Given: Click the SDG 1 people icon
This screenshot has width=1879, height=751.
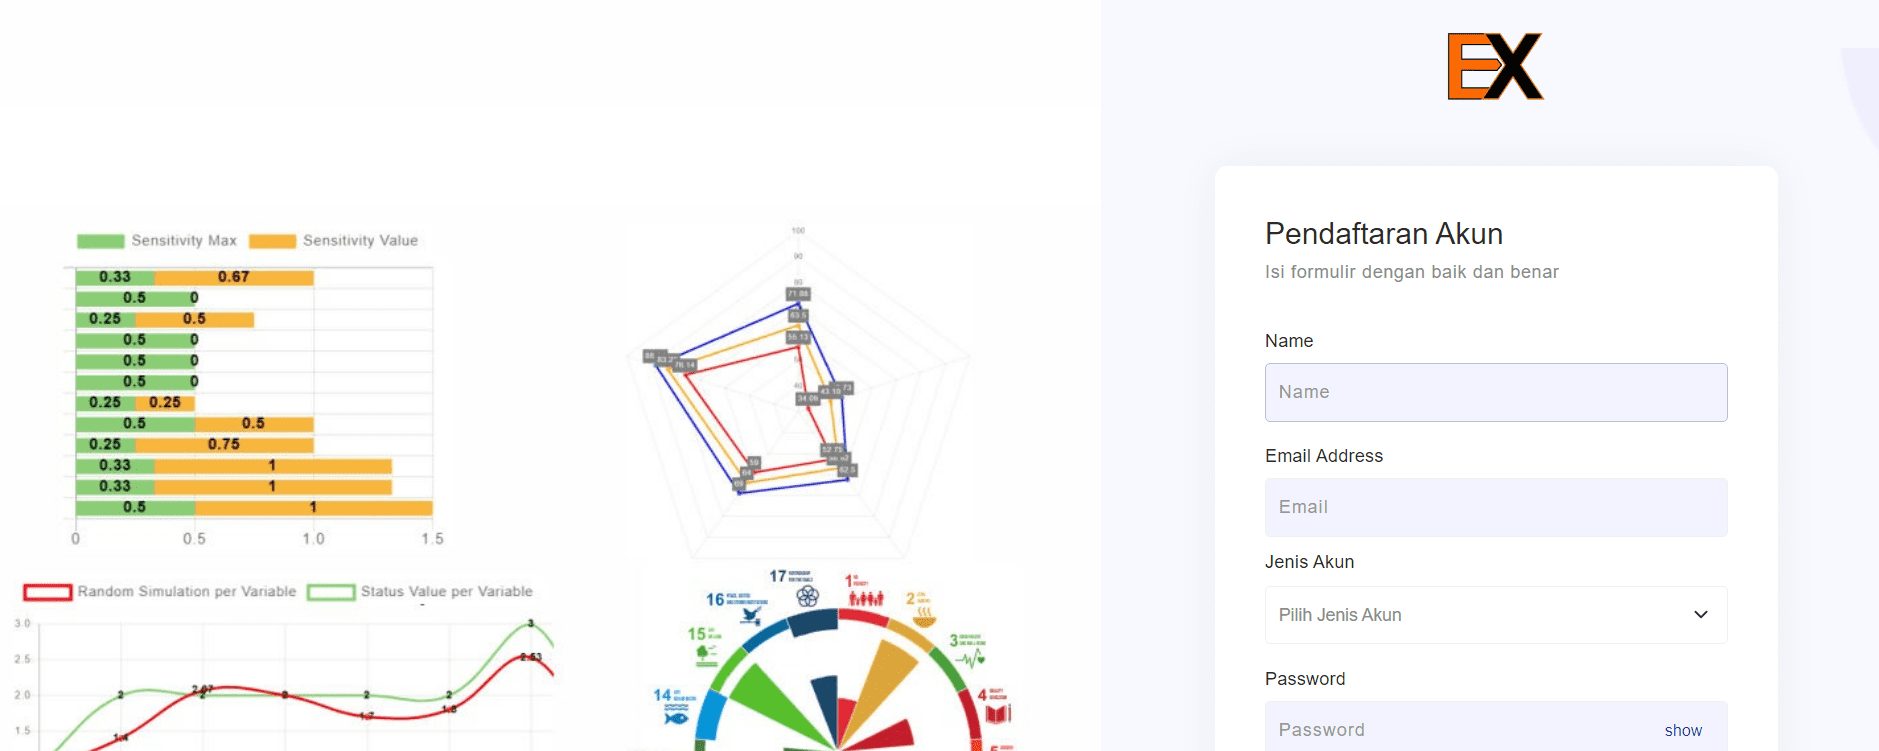Looking at the screenshot, I should pyautogui.click(x=866, y=598).
